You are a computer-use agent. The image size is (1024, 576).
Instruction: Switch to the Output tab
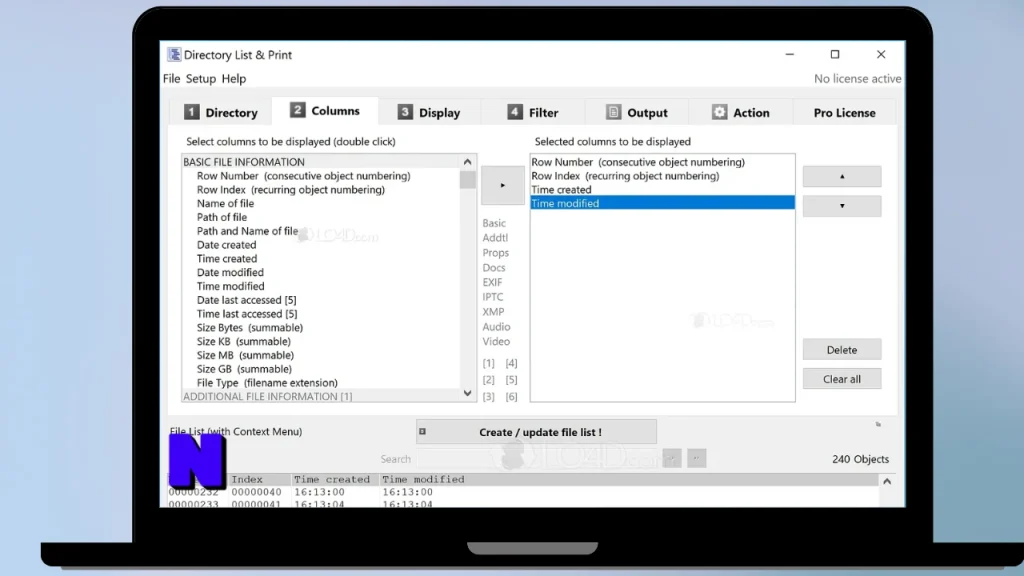(x=637, y=112)
